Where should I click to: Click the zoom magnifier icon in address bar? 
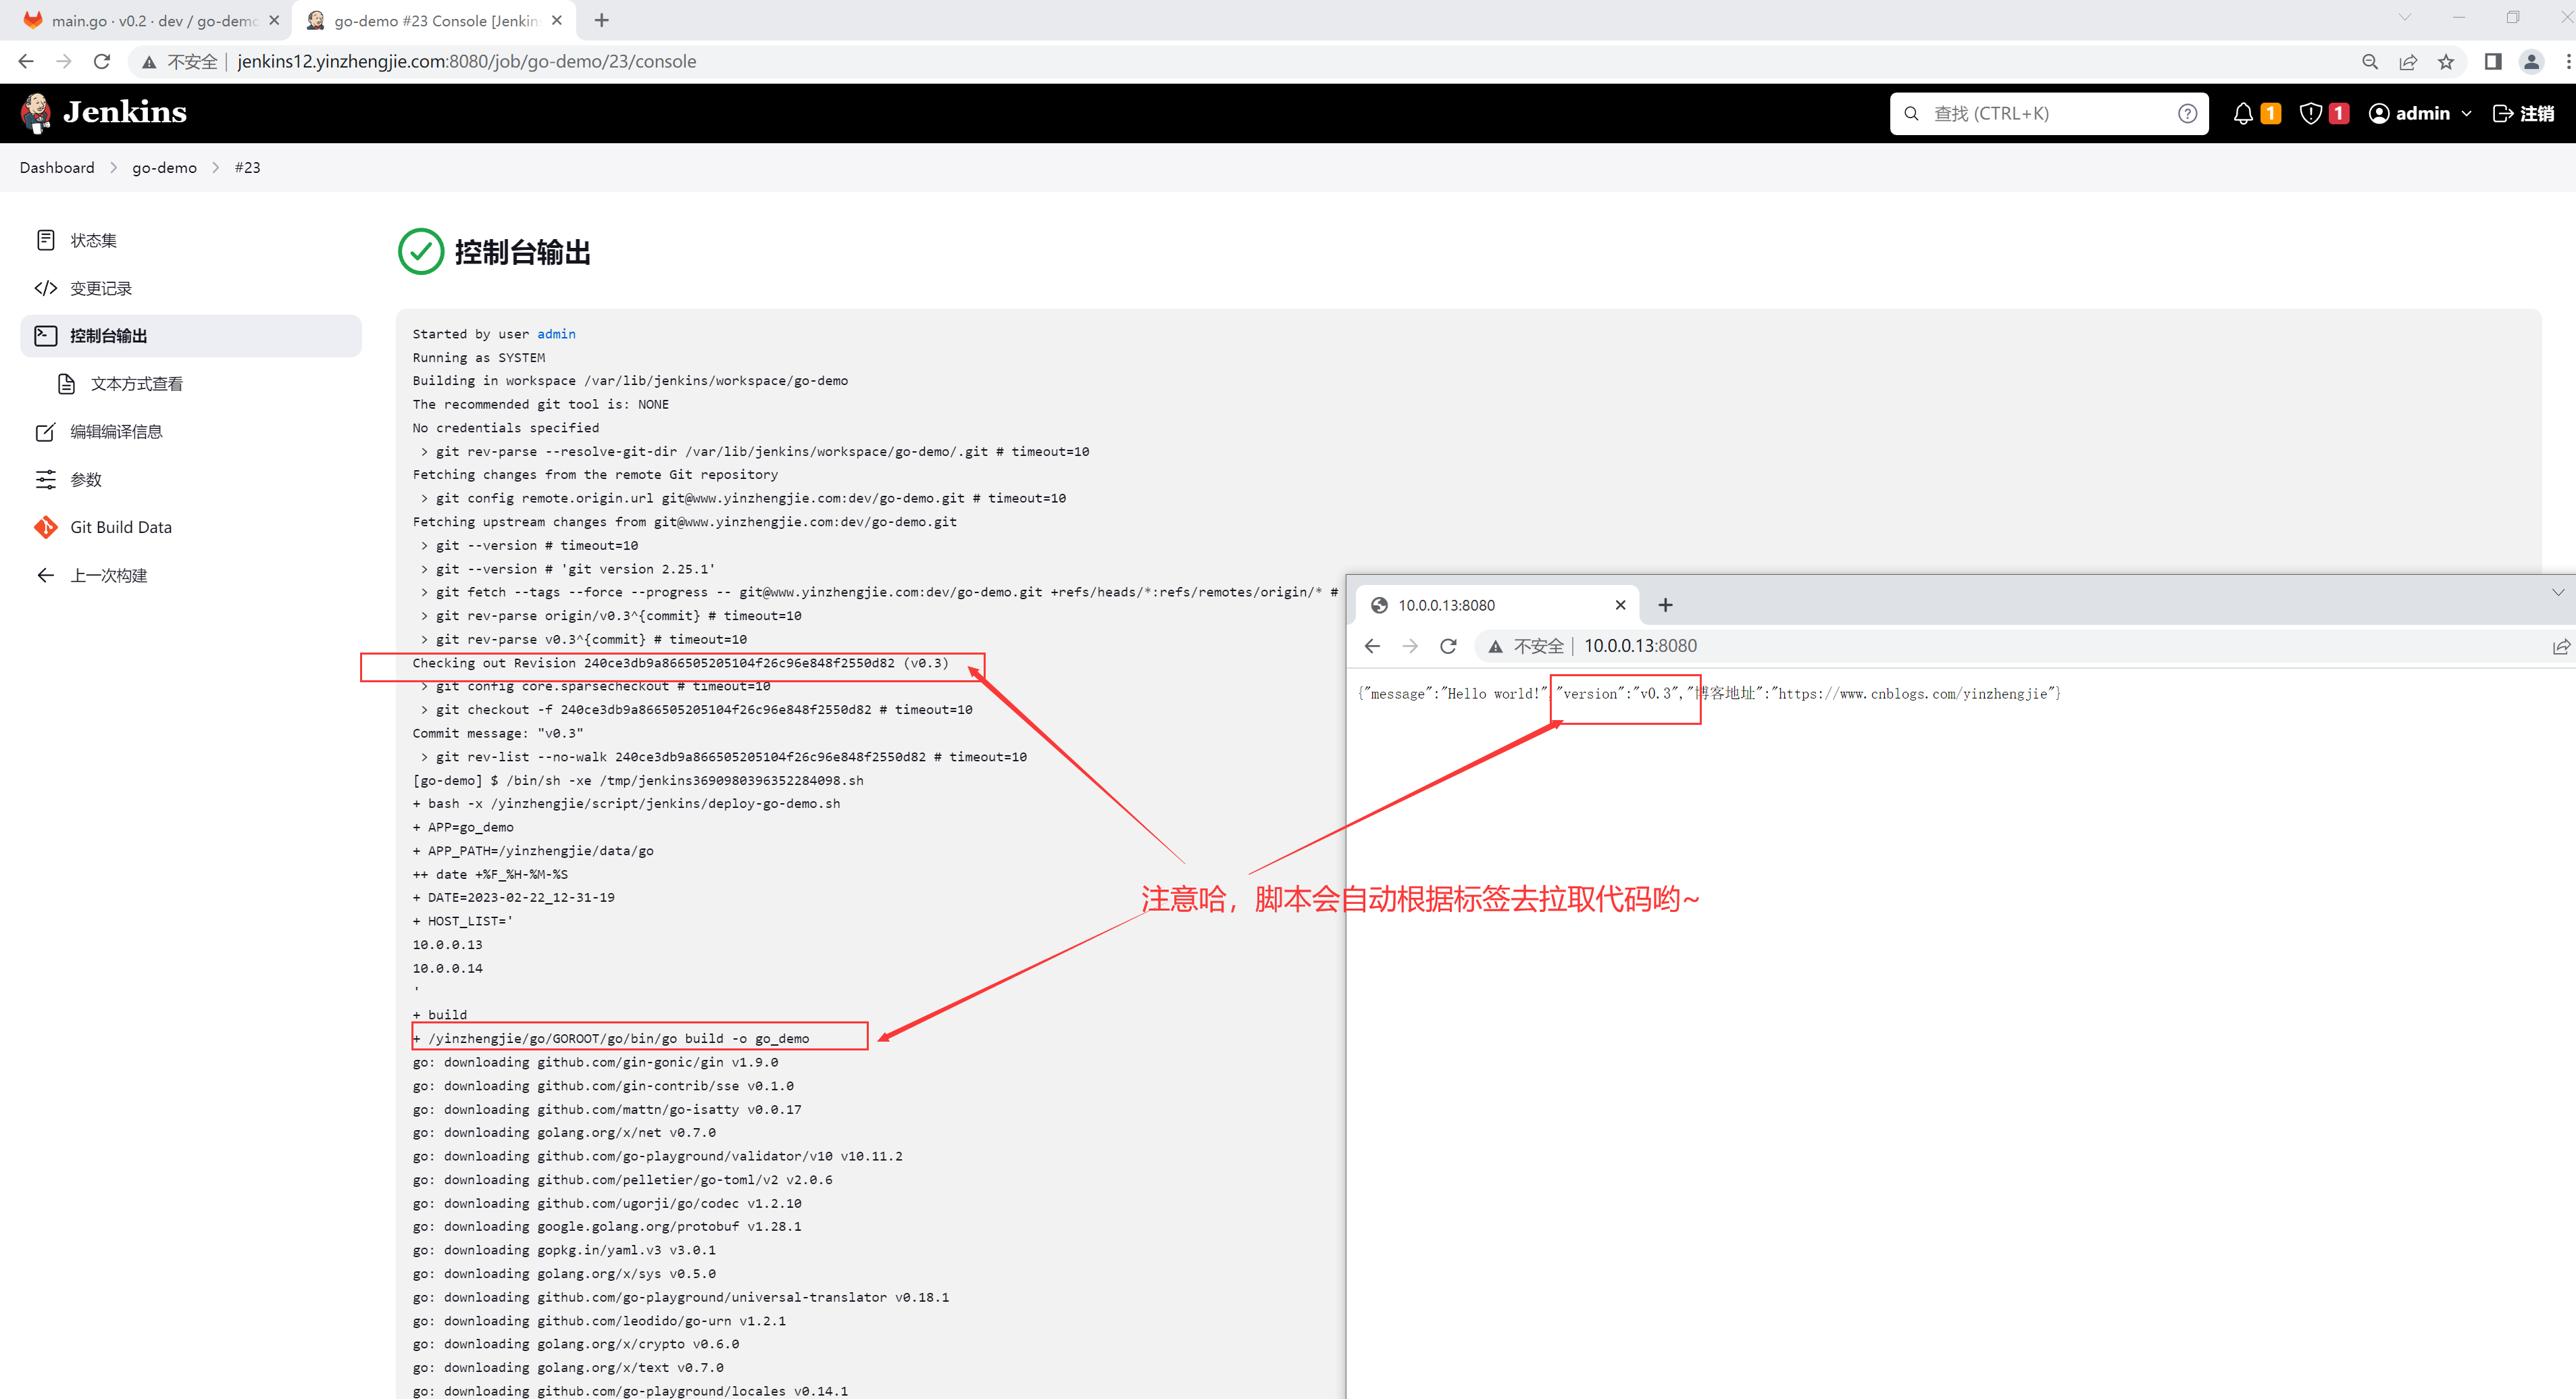tap(2370, 62)
